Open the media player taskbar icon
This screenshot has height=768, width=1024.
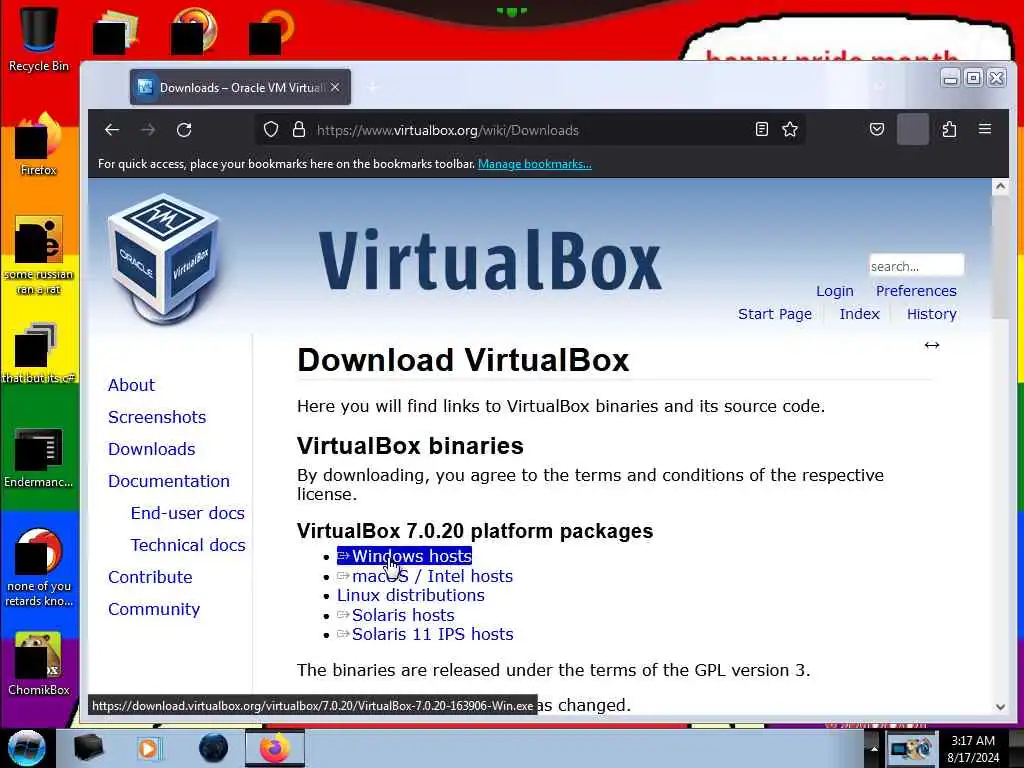(x=149, y=748)
